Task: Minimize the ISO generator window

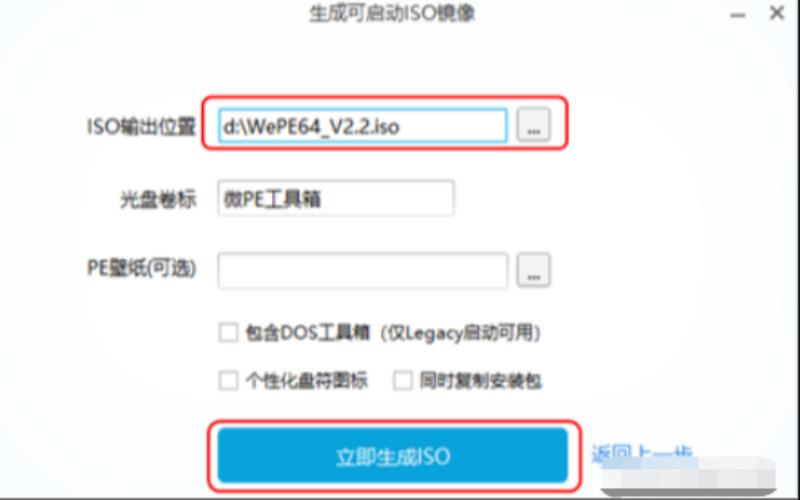Action: (x=738, y=14)
